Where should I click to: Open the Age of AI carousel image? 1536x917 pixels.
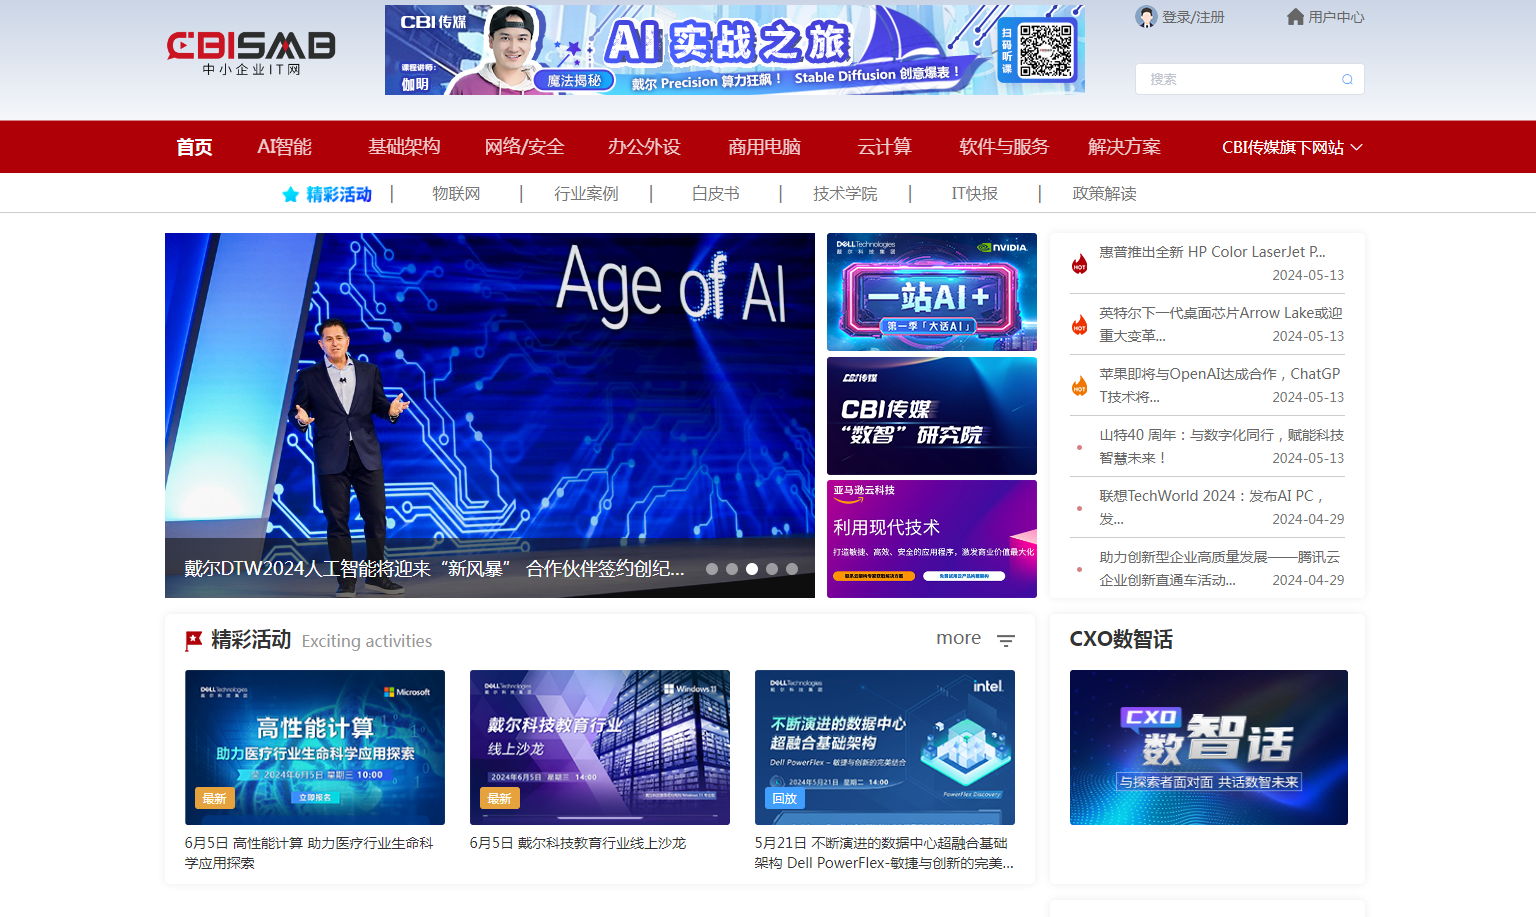click(x=490, y=415)
